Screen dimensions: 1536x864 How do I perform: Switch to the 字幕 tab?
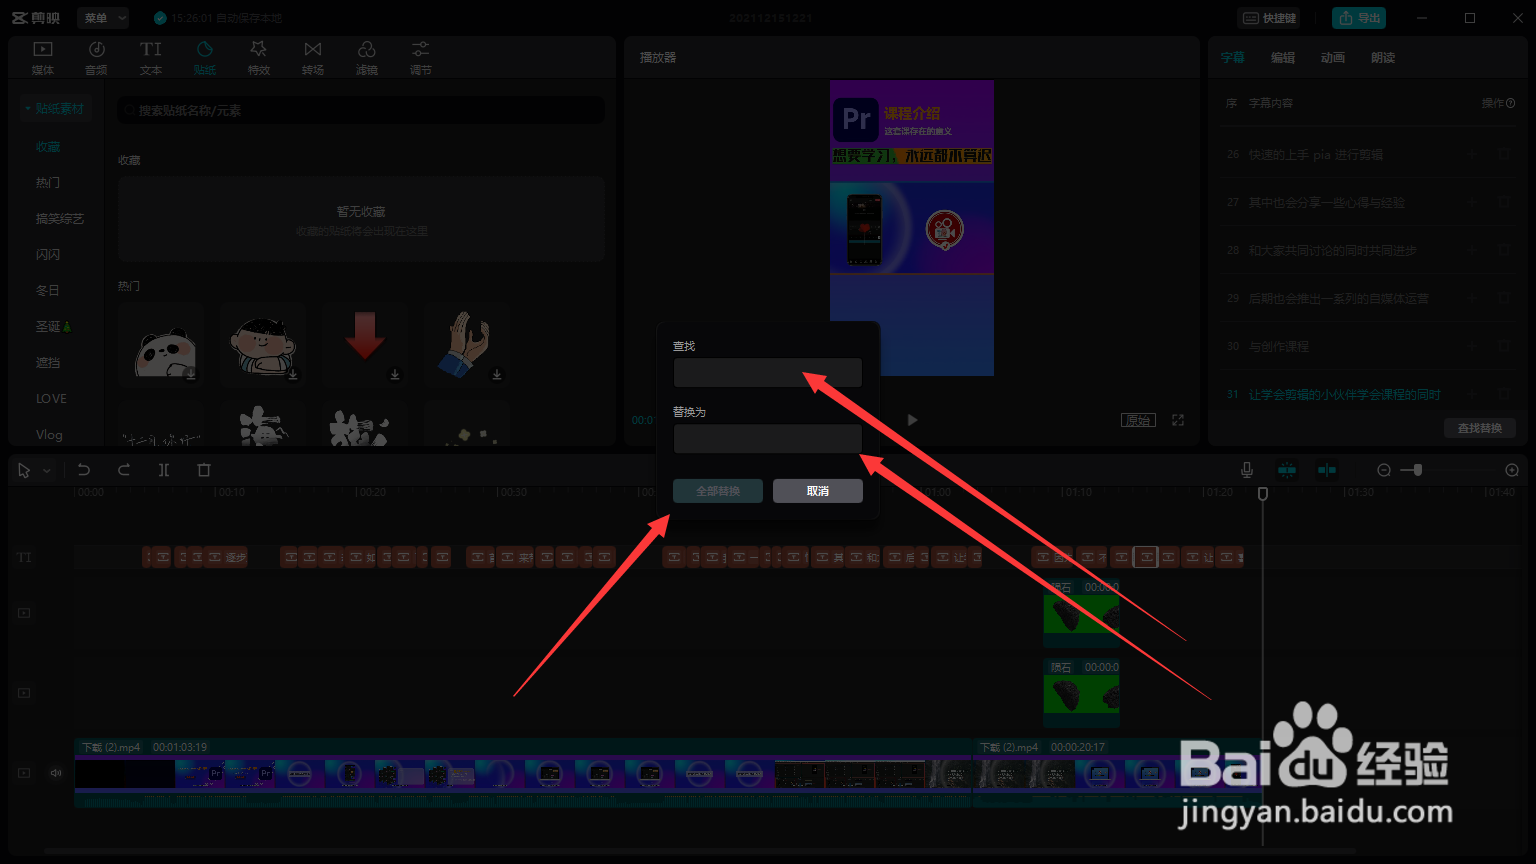click(x=1233, y=58)
